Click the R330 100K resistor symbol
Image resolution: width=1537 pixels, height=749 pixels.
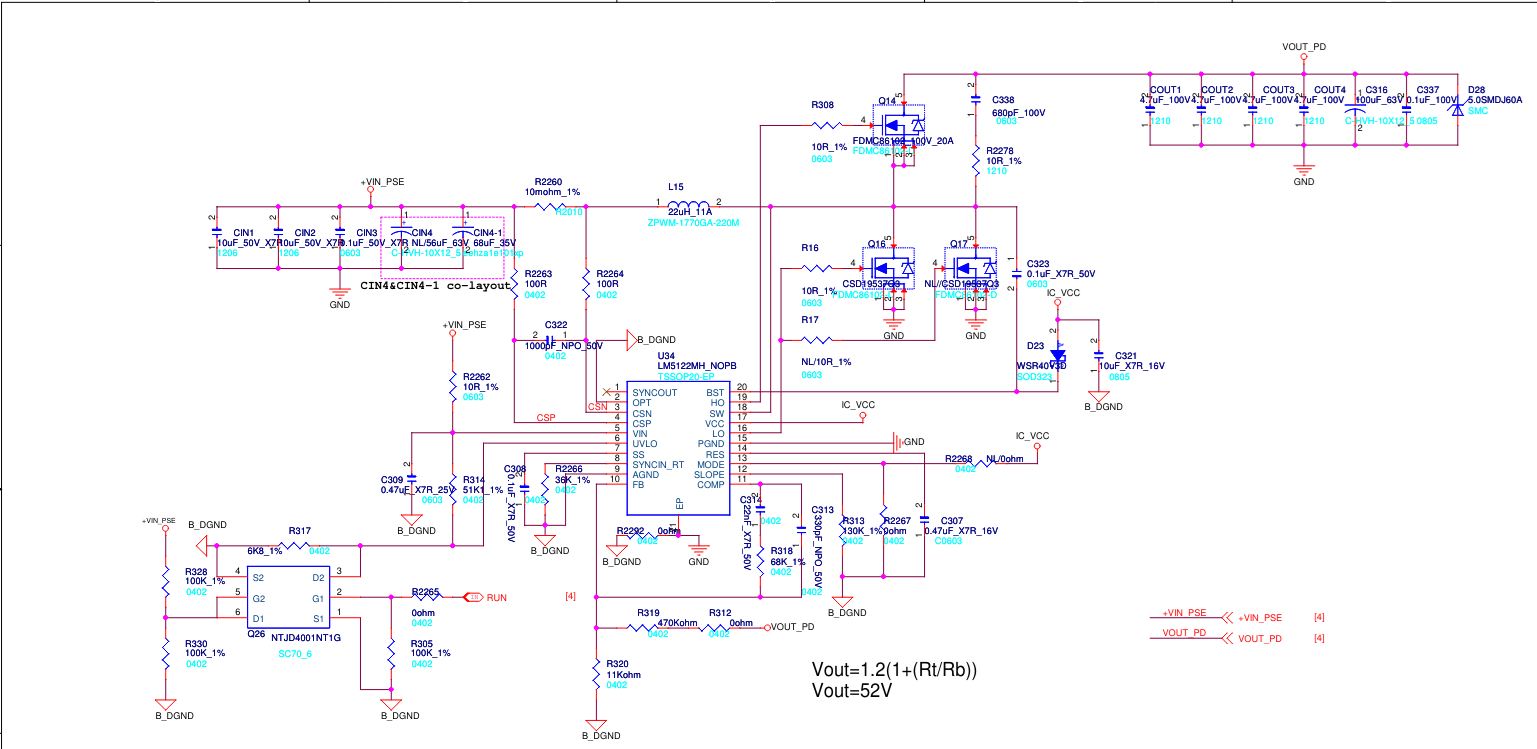coord(166,655)
